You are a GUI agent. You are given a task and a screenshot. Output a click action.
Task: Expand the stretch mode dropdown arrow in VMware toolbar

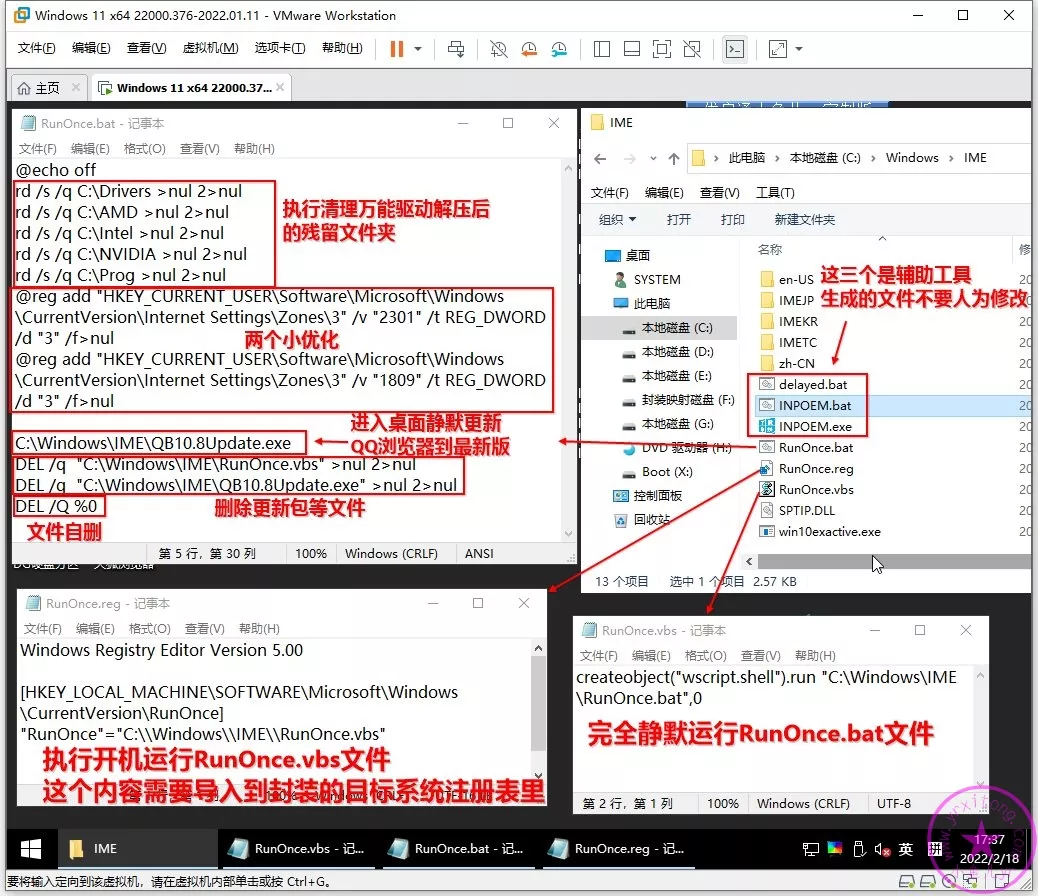click(x=799, y=48)
